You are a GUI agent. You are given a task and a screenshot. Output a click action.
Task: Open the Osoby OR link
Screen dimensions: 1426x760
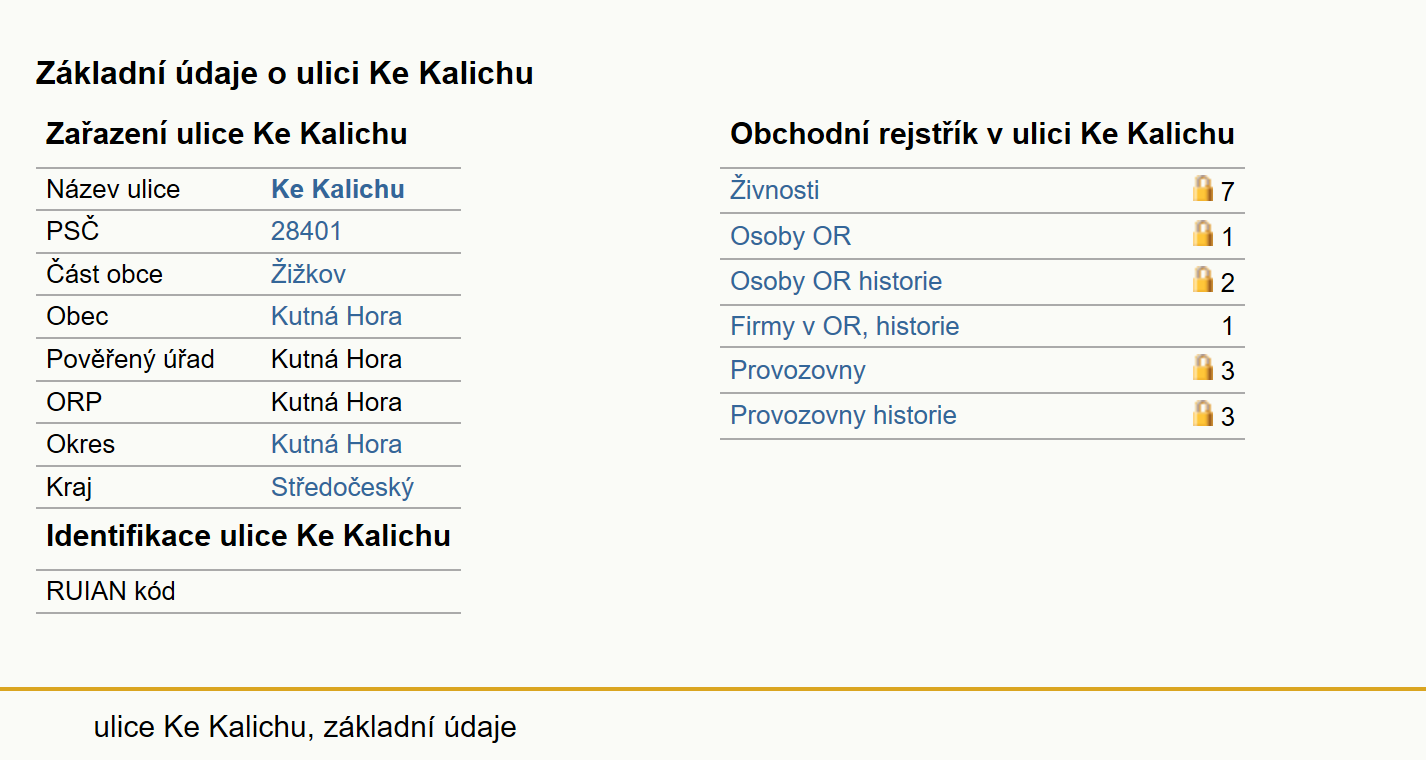coord(790,236)
